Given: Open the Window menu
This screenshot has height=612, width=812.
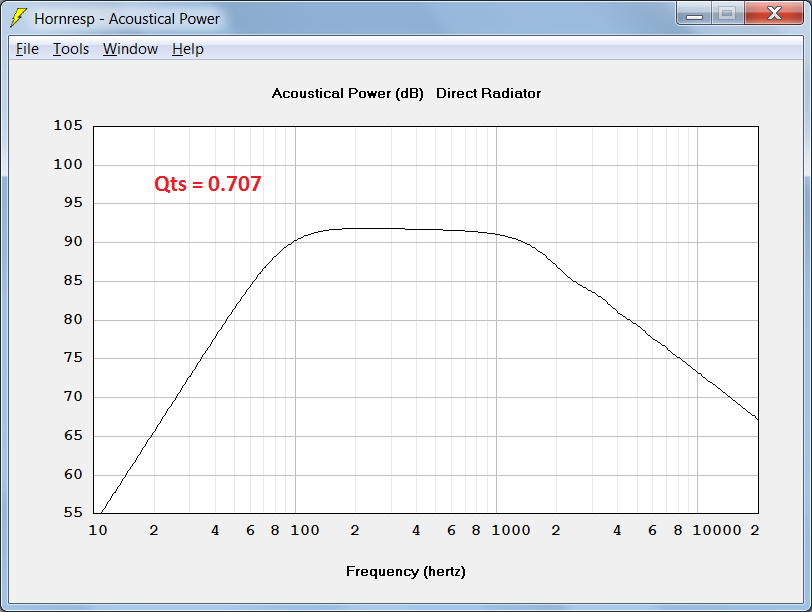Looking at the screenshot, I should click(x=130, y=49).
